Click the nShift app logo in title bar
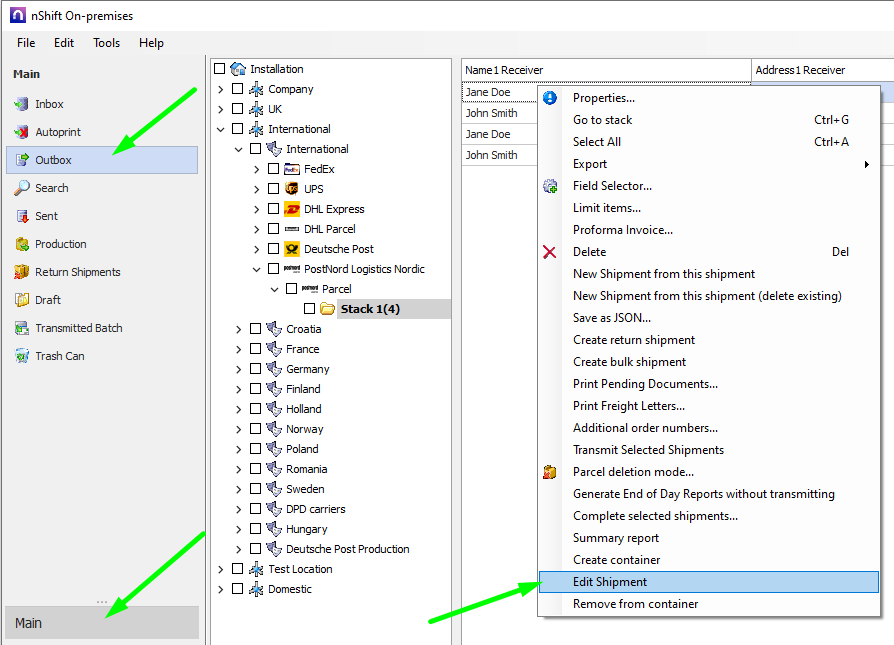894x645 pixels. [x=18, y=15]
